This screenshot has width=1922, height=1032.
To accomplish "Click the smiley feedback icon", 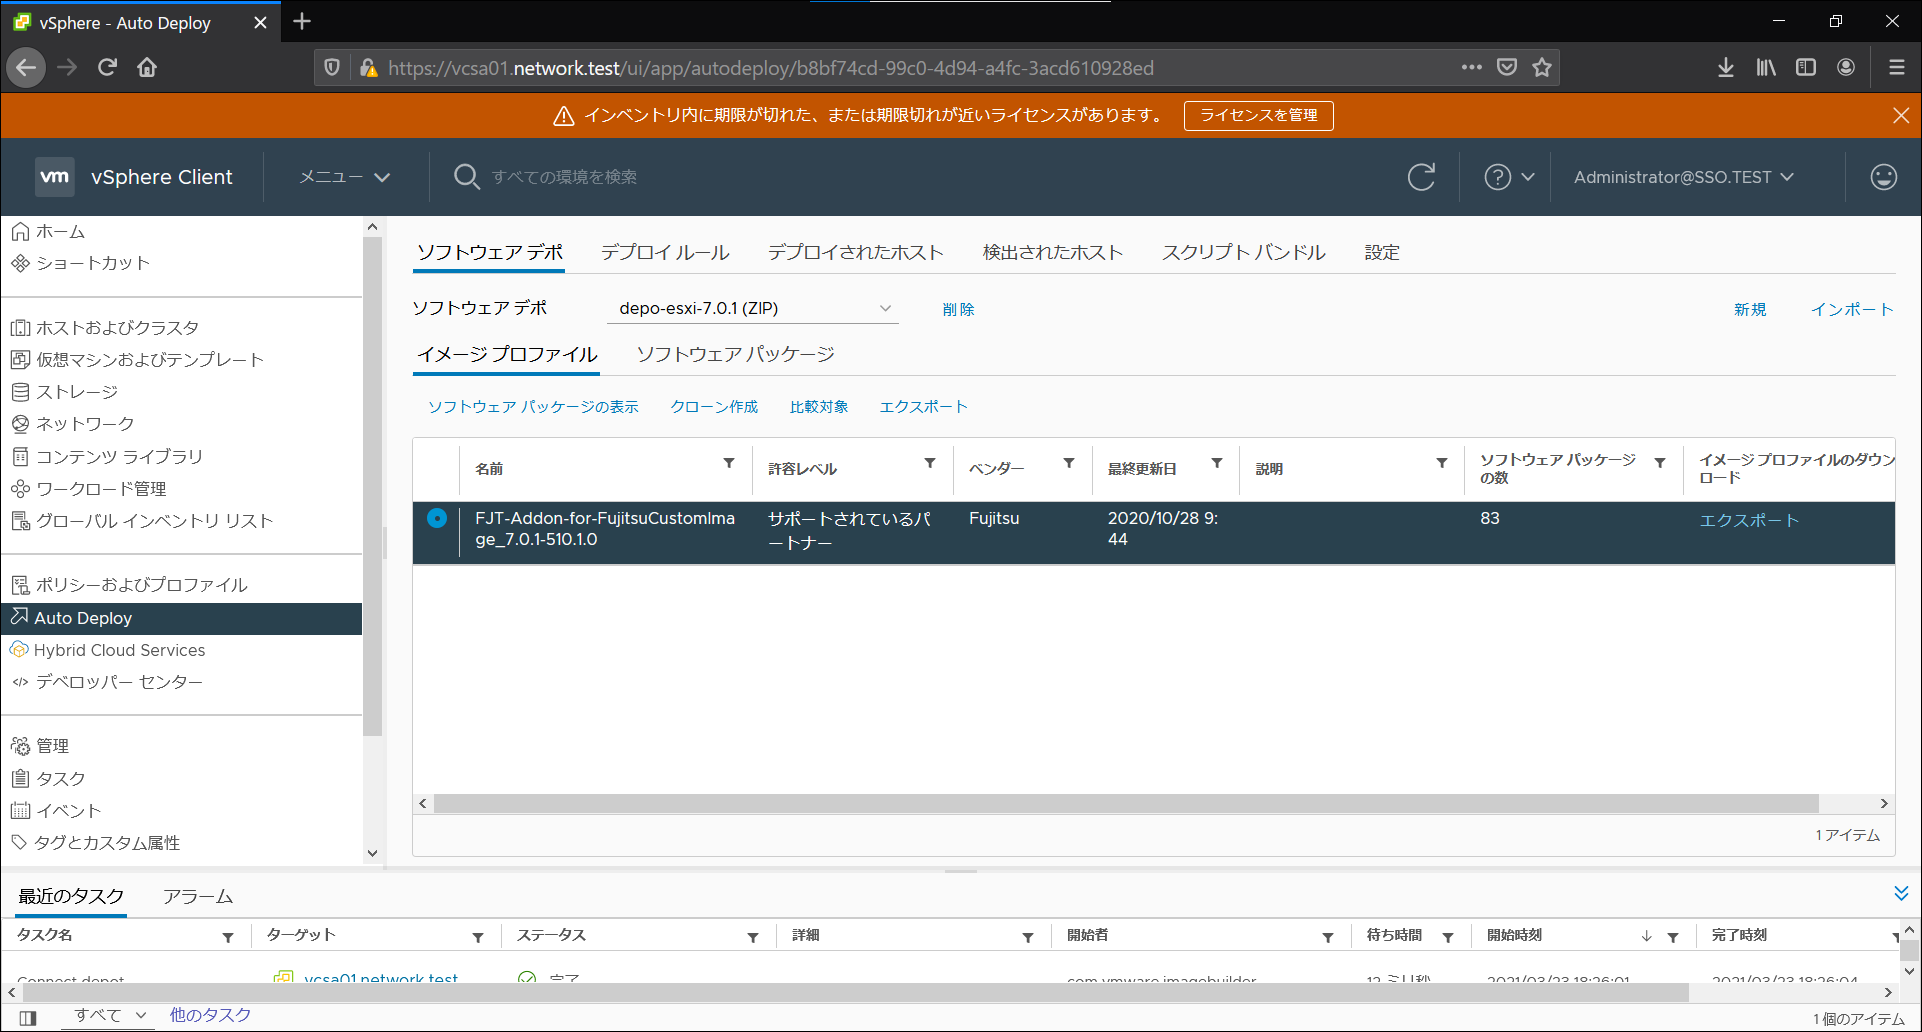I will (x=1884, y=177).
